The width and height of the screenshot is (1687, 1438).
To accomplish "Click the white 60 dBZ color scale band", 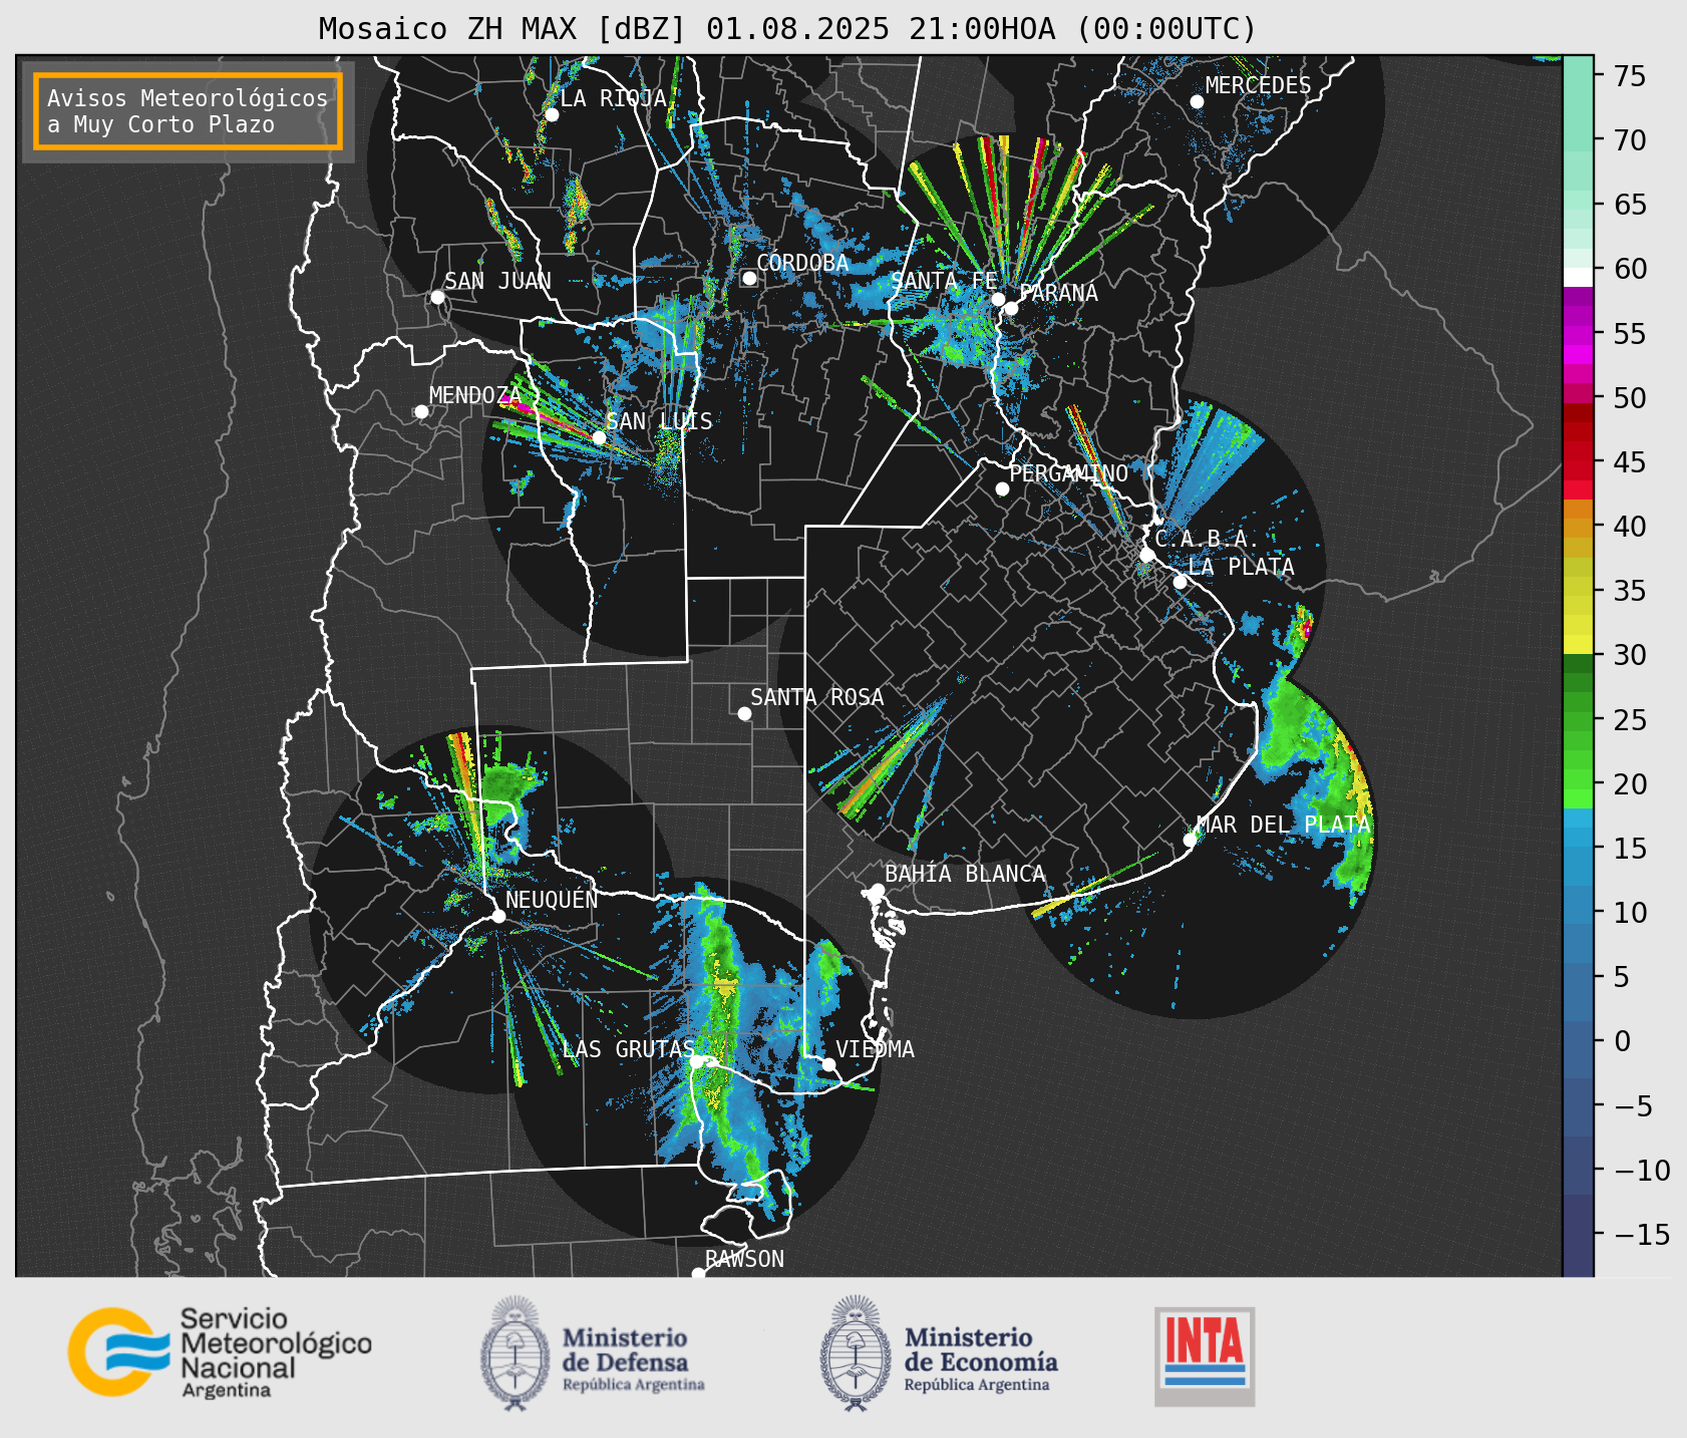I will (x=1577, y=277).
